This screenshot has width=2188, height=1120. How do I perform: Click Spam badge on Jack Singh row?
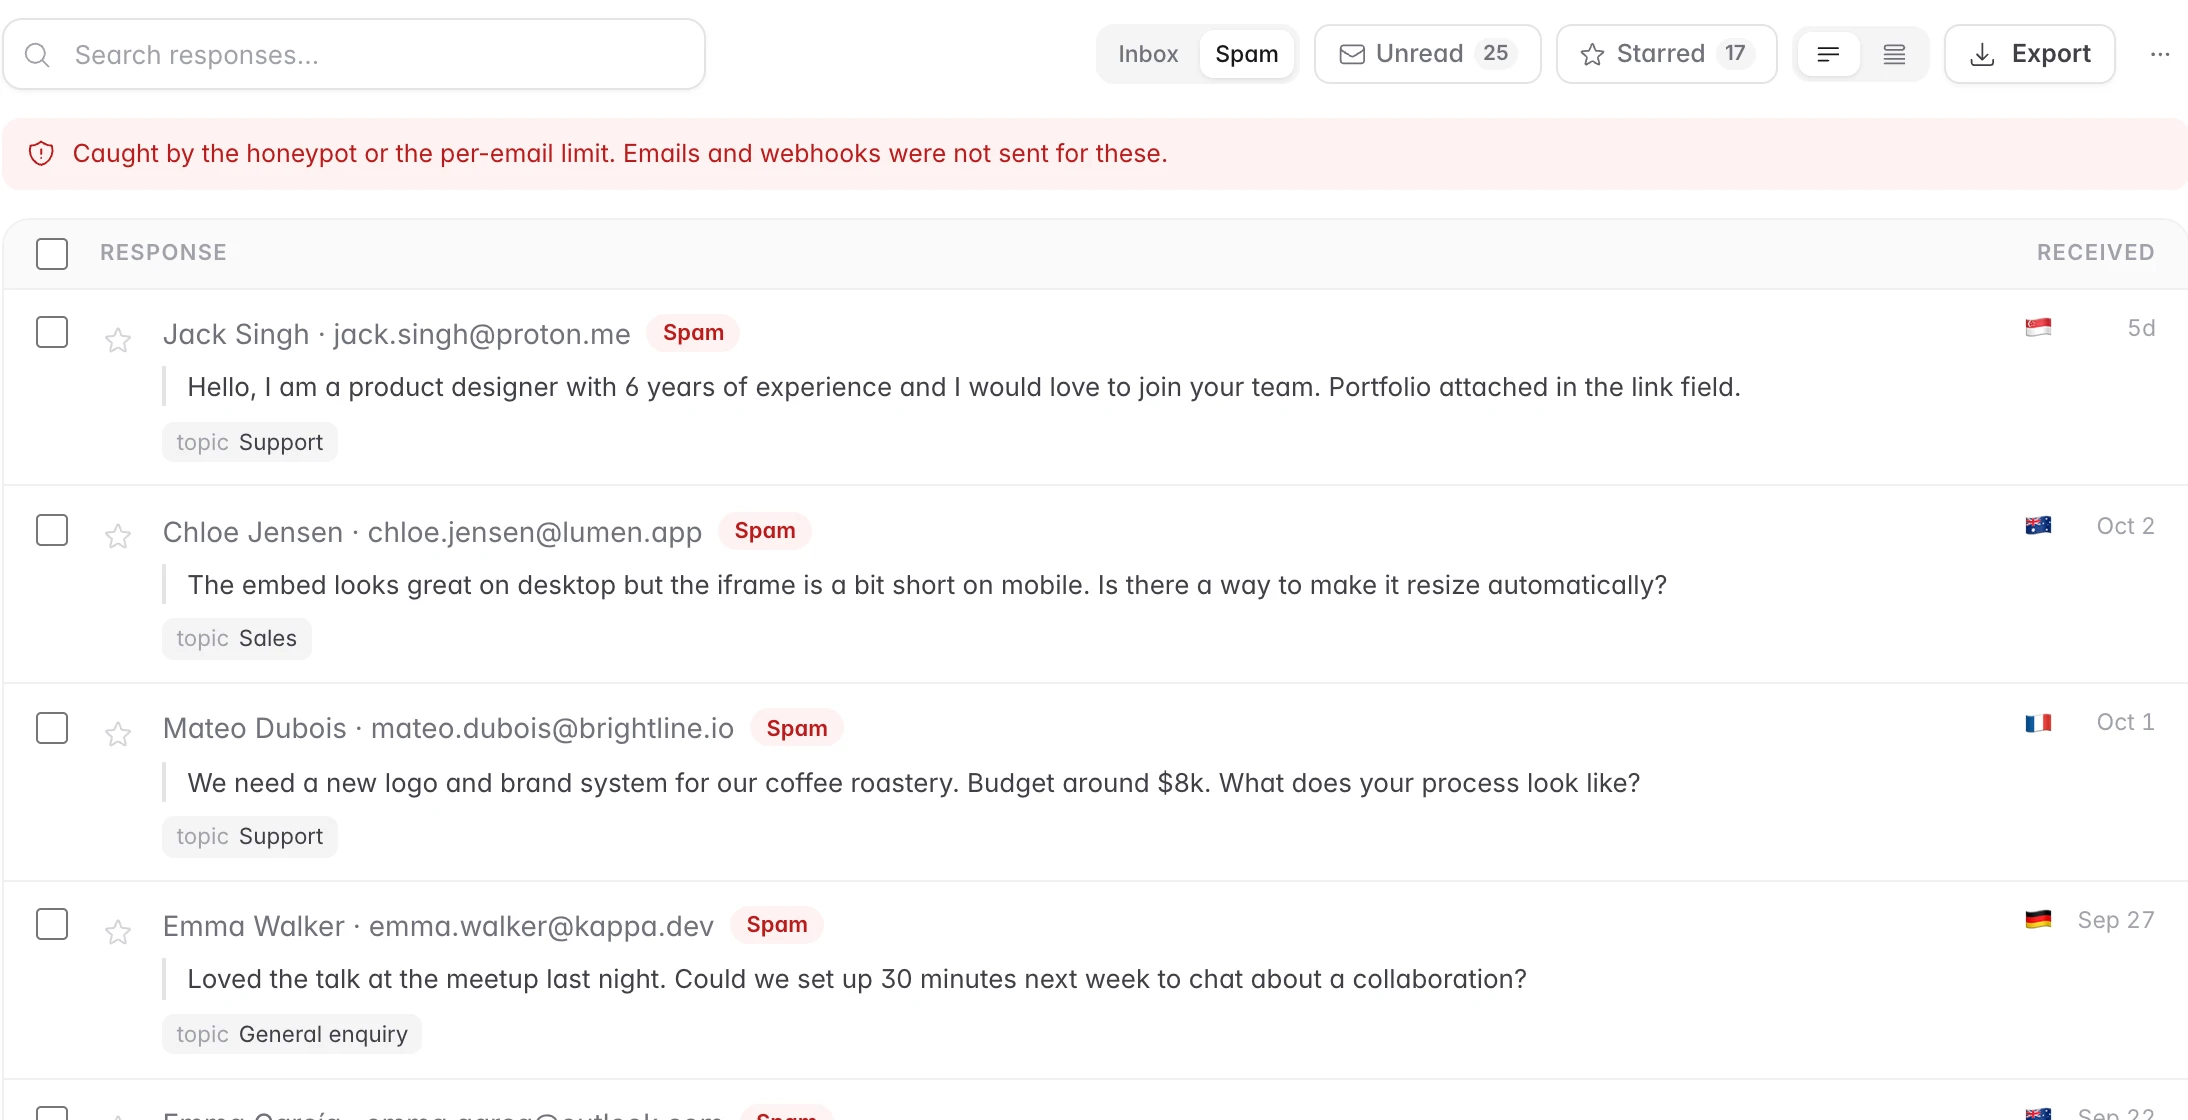tap(693, 333)
